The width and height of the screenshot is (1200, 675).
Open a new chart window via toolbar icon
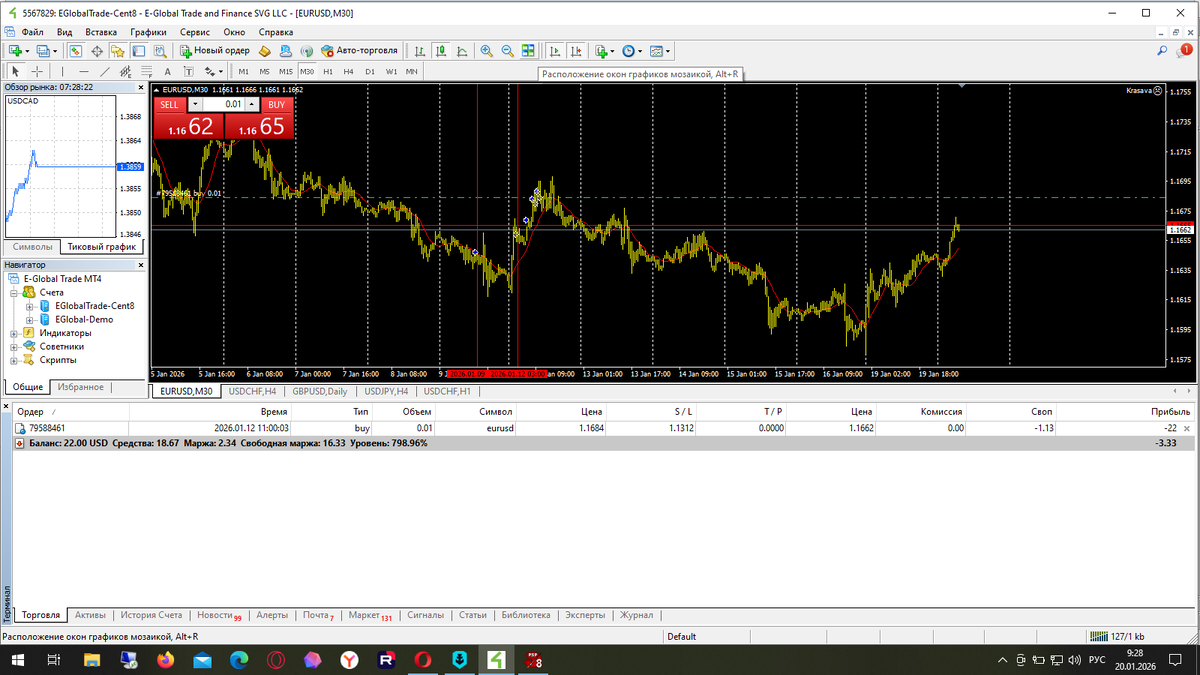coord(16,50)
